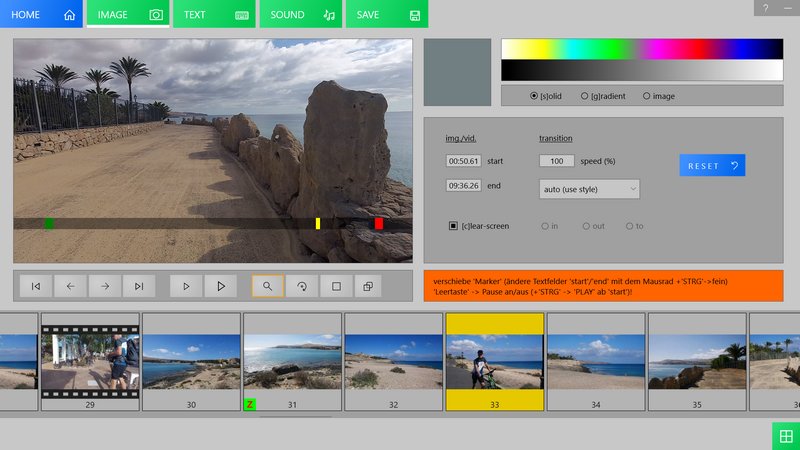The width and height of the screenshot is (800, 450).
Task: Go to the SOUND tab
Action: pyautogui.click(x=301, y=14)
